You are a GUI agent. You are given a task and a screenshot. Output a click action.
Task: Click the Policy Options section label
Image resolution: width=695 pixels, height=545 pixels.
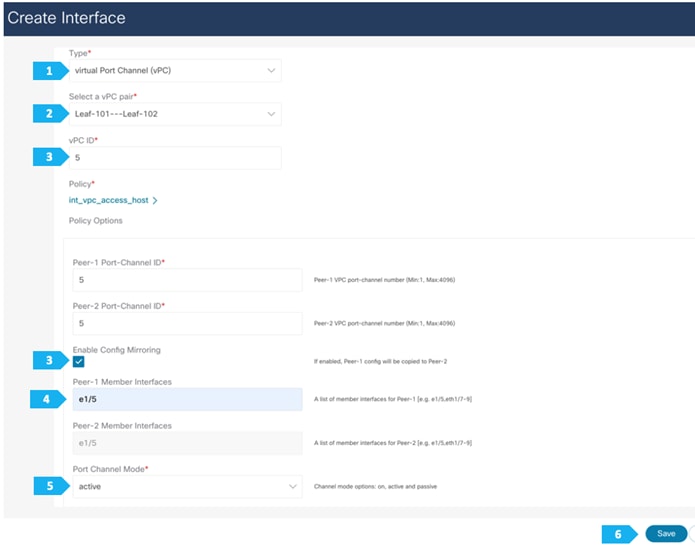click(x=95, y=221)
